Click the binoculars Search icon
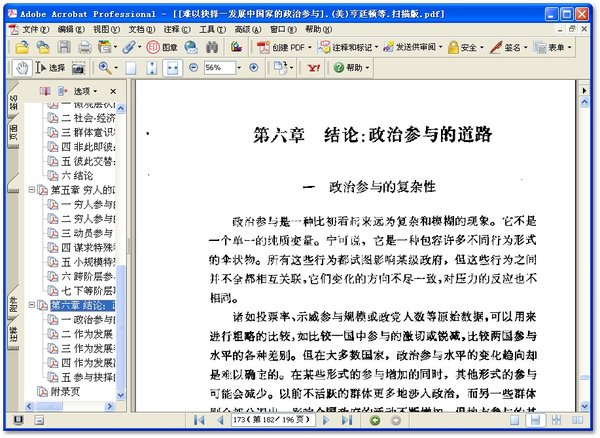 212,47
